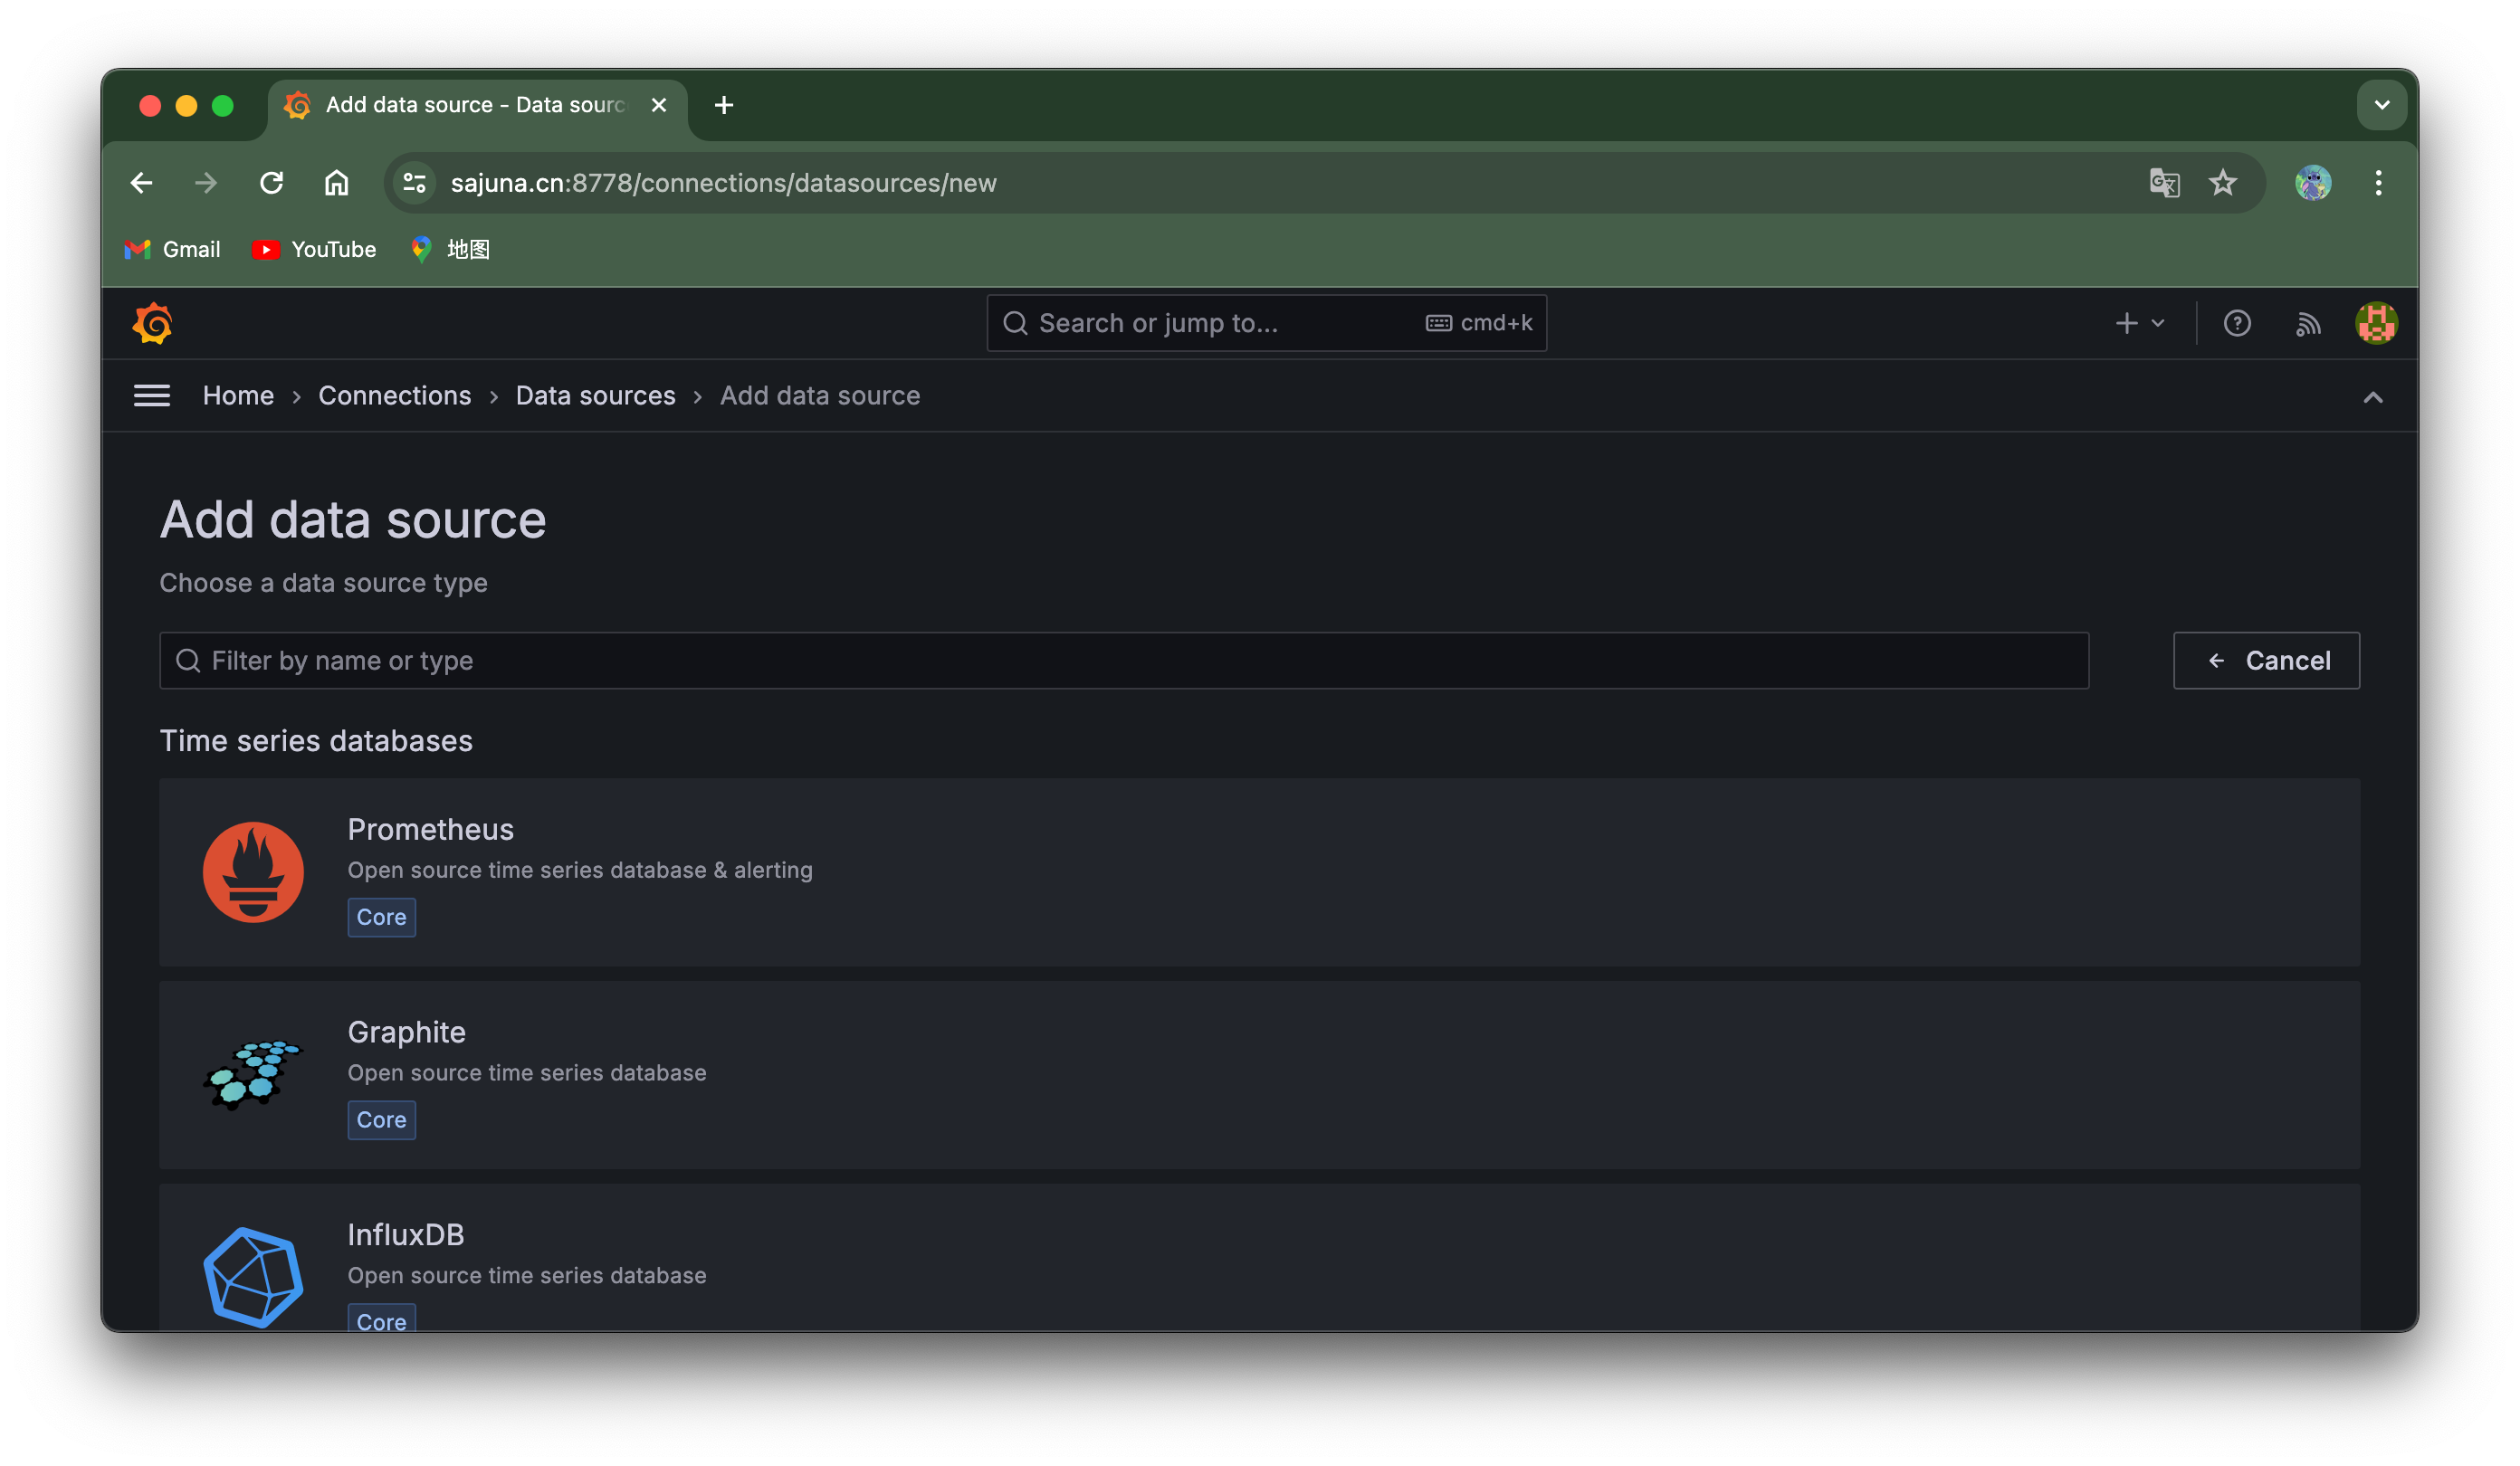
Task: Select the InfluxDB data source title
Action: click(x=405, y=1235)
